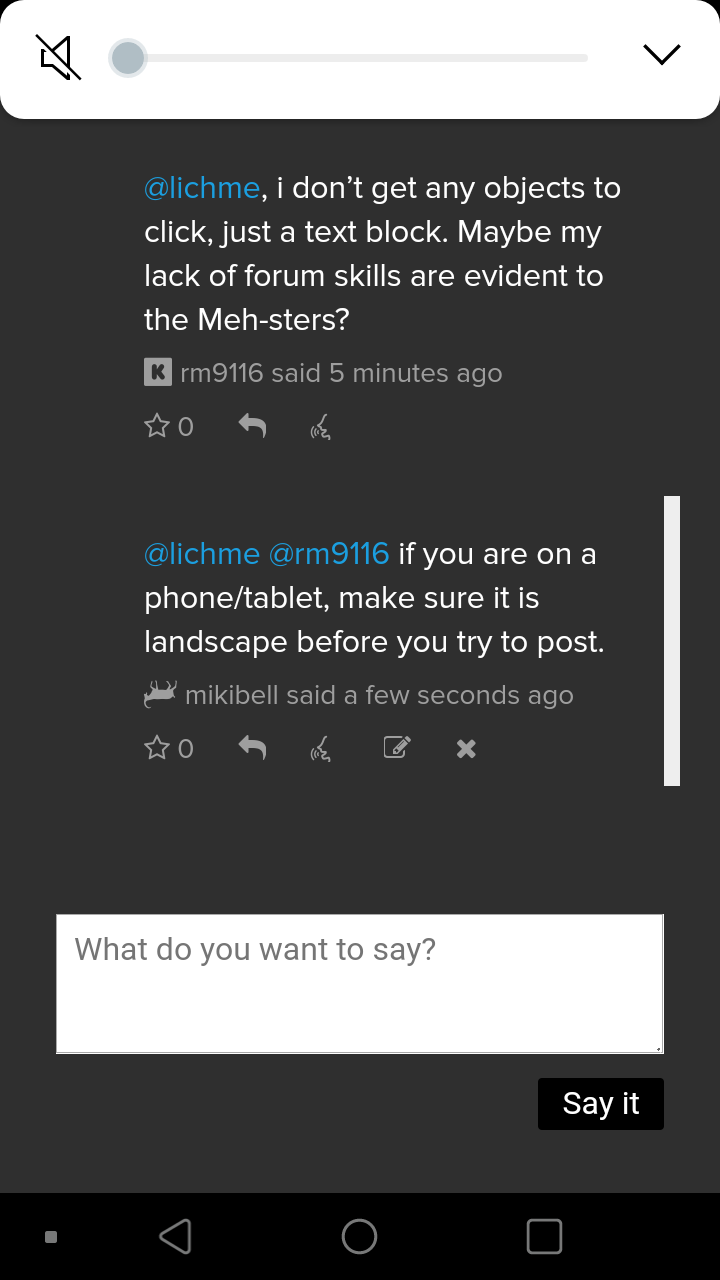Collapse the volume panel with the chevron
The width and height of the screenshot is (720, 1280).
661,55
